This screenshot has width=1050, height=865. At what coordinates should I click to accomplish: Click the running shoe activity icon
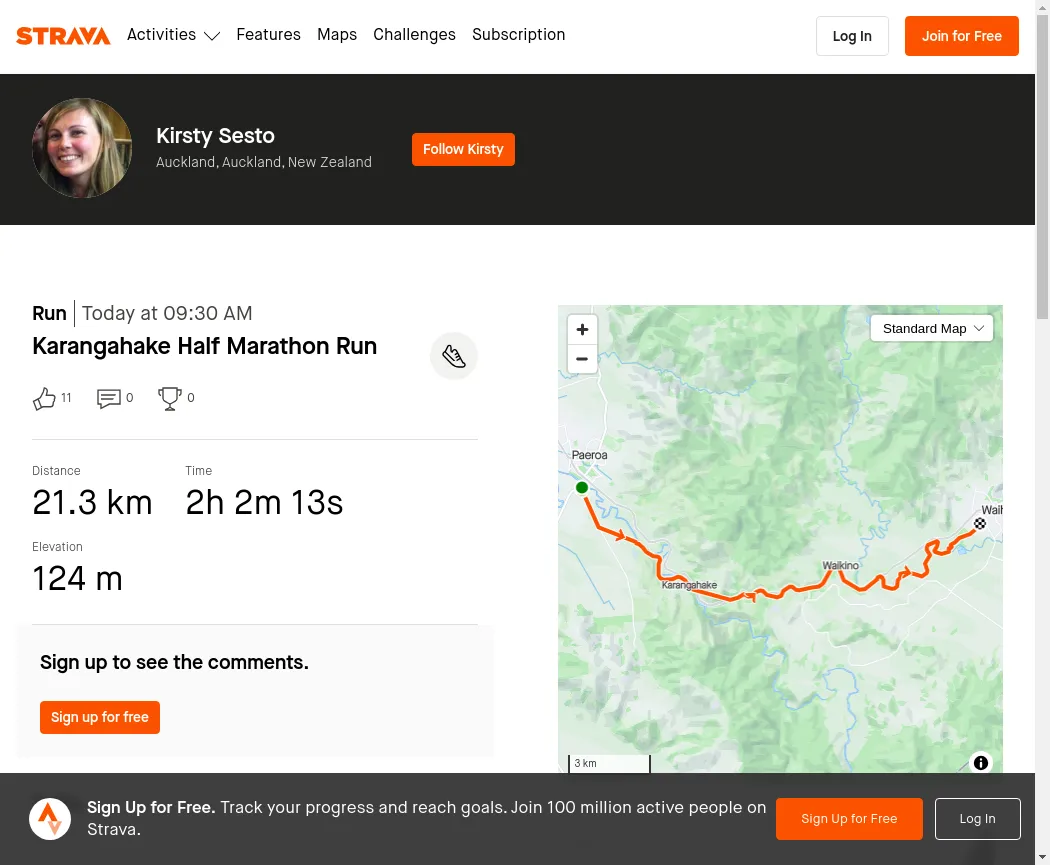pyautogui.click(x=454, y=356)
